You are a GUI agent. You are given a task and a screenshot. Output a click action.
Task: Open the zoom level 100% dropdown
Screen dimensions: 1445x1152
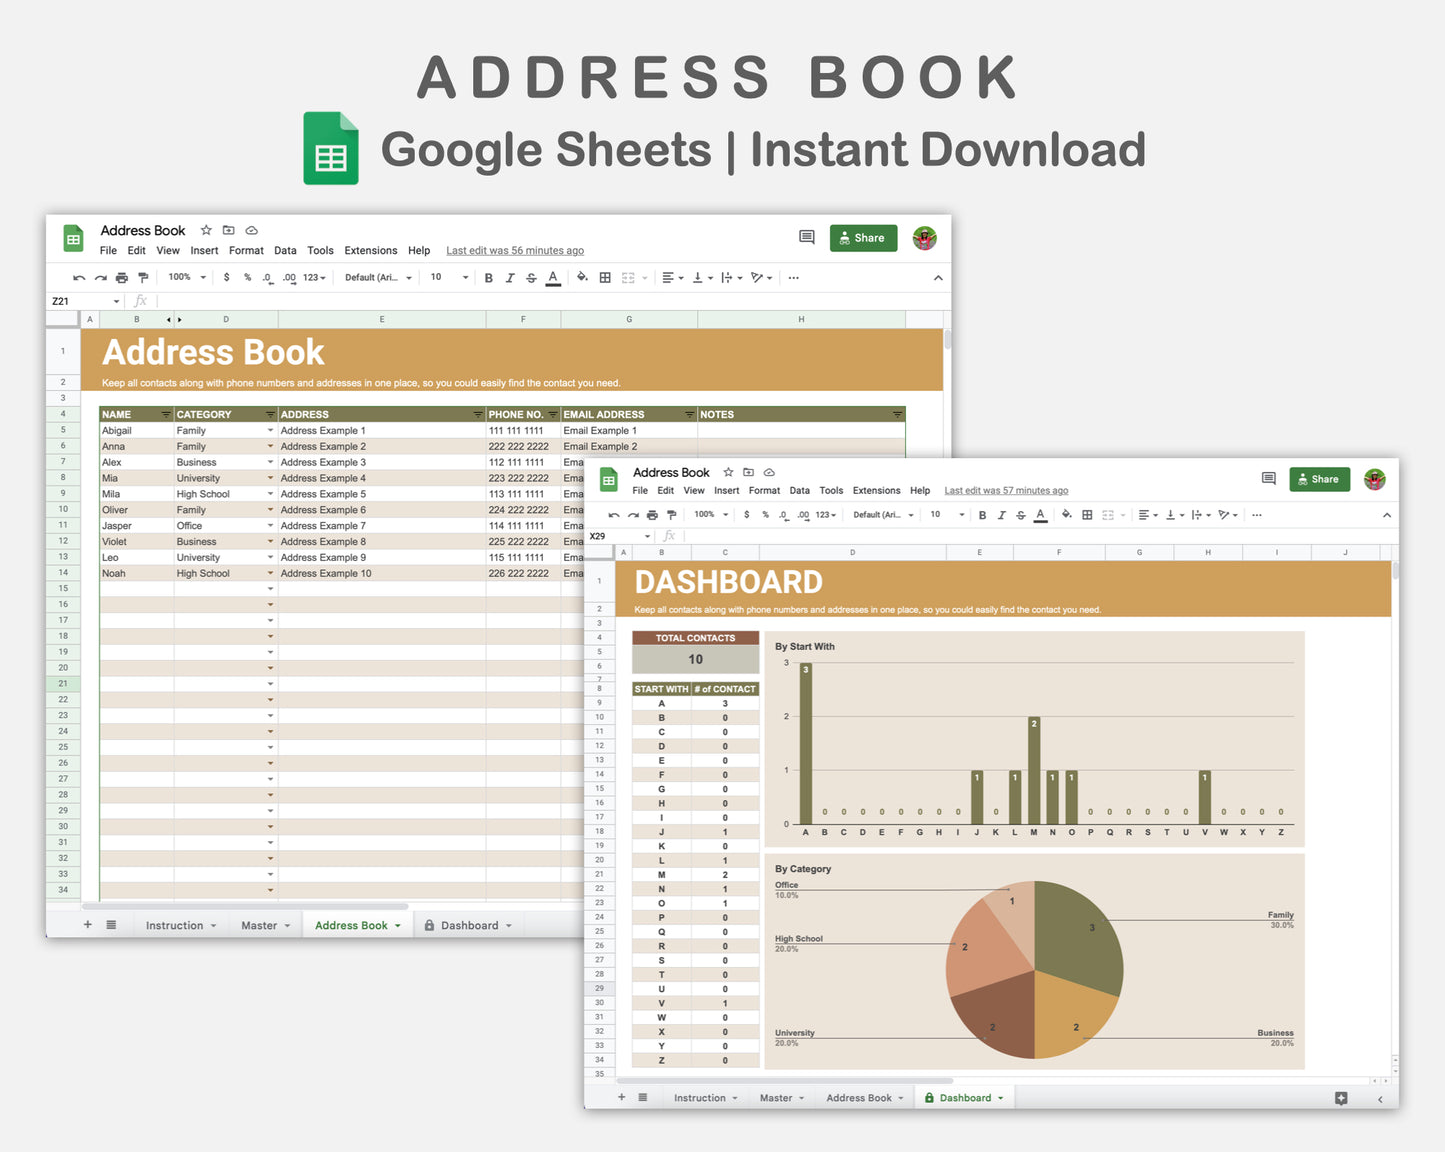click(x=184, y=277)
